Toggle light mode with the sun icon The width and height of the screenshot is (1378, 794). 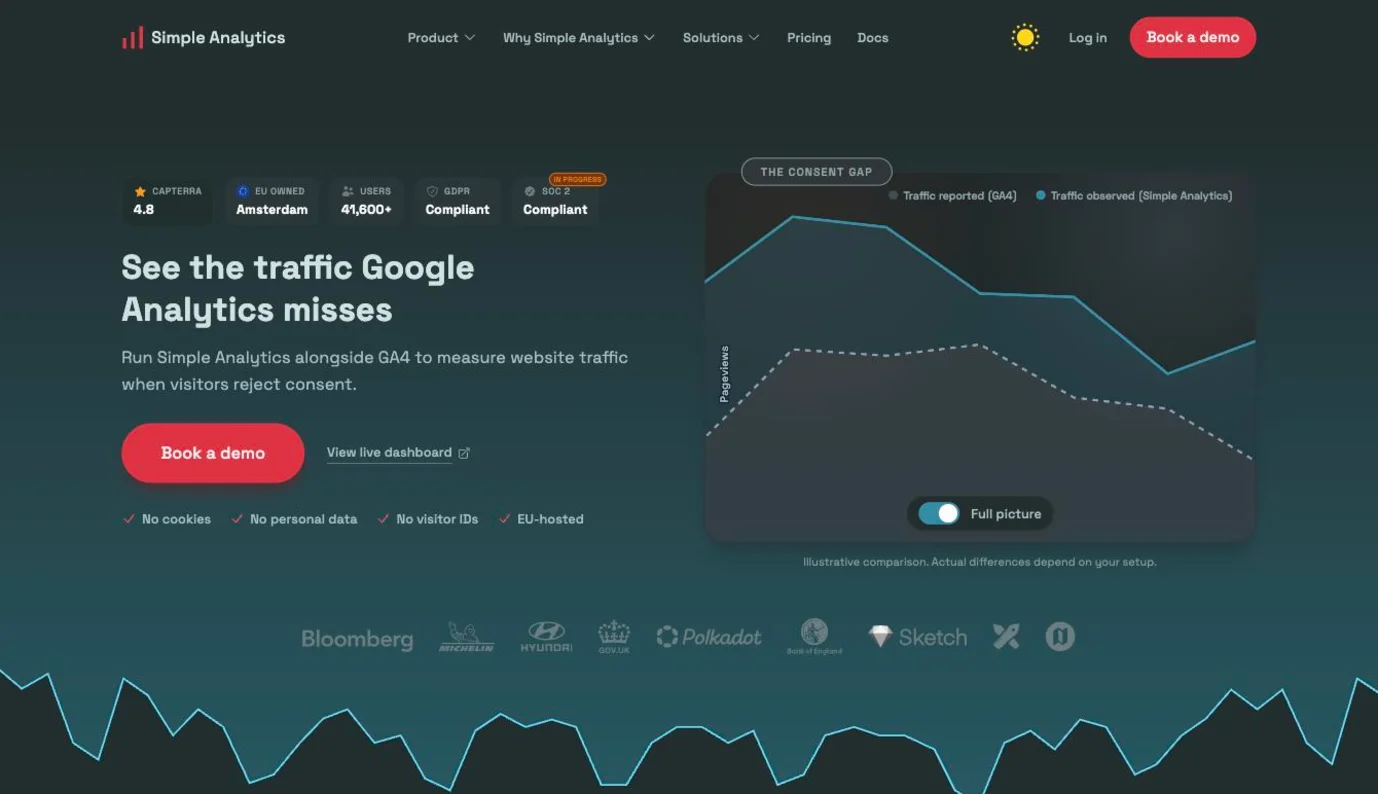click(1025, 38)
